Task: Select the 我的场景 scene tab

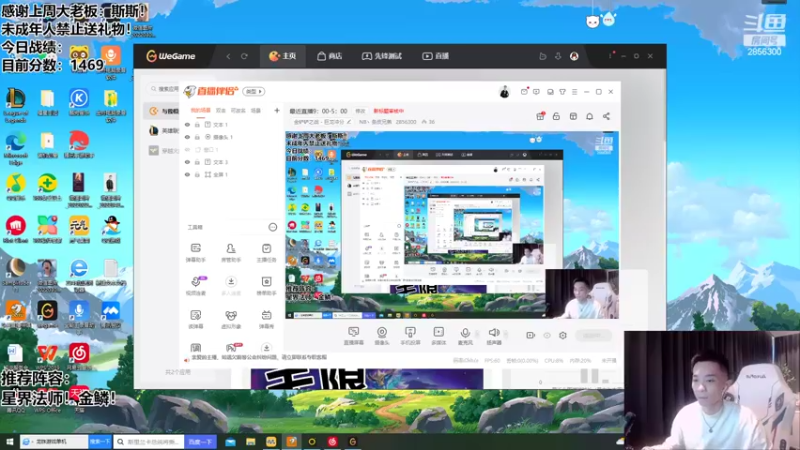Action: (200, 110)
